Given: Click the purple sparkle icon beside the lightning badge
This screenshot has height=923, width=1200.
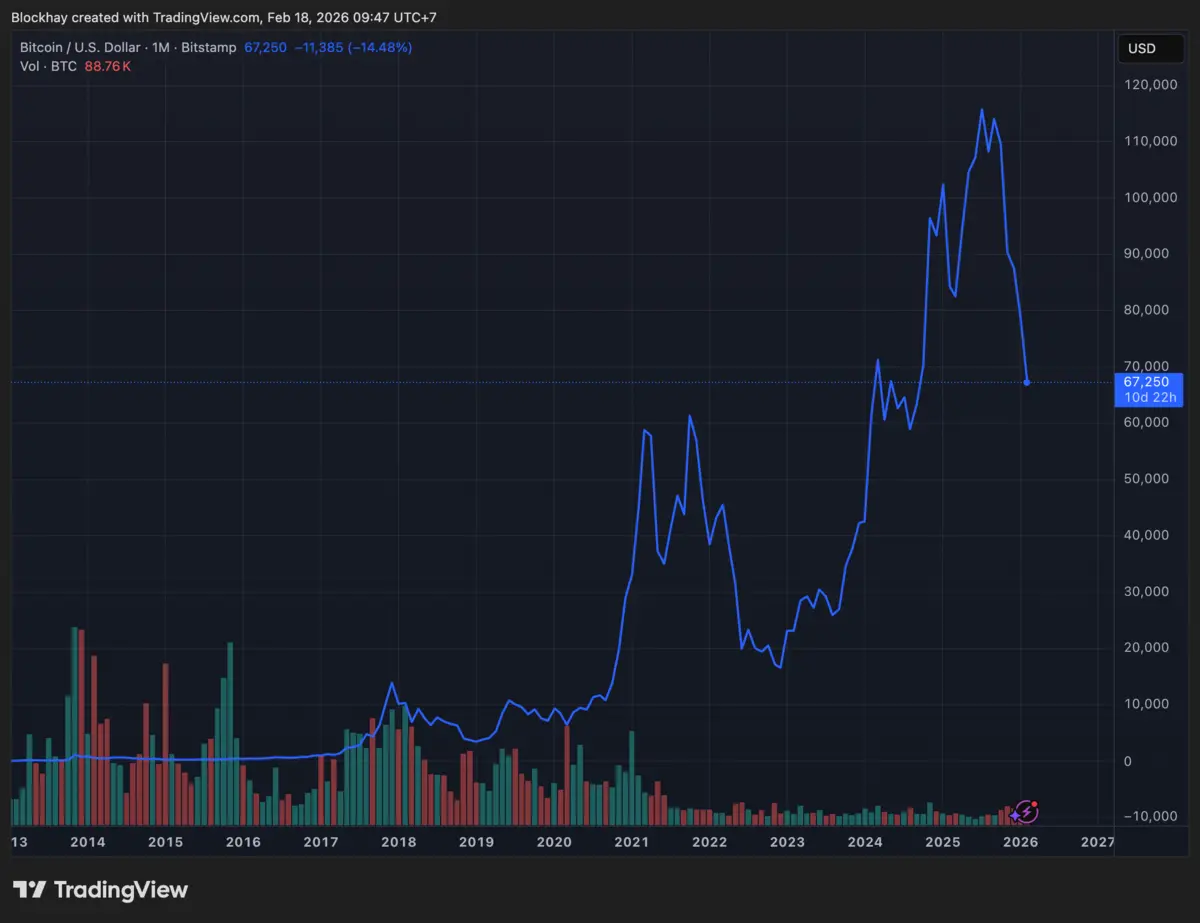Looking at the screenshot, I should [1014, 816].
